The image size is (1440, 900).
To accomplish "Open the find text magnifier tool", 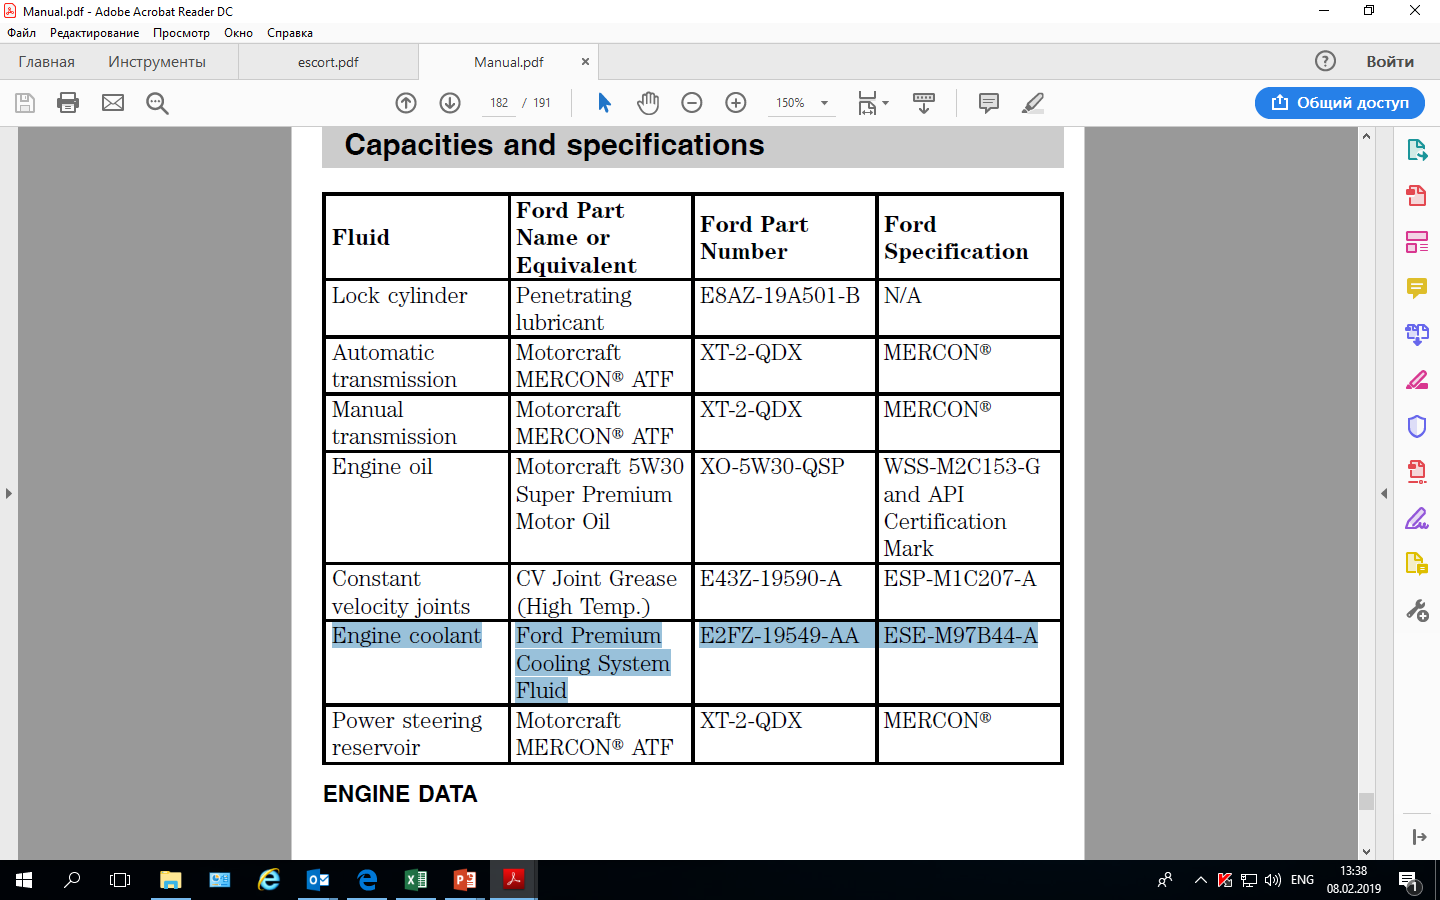I will click(157, 103).
